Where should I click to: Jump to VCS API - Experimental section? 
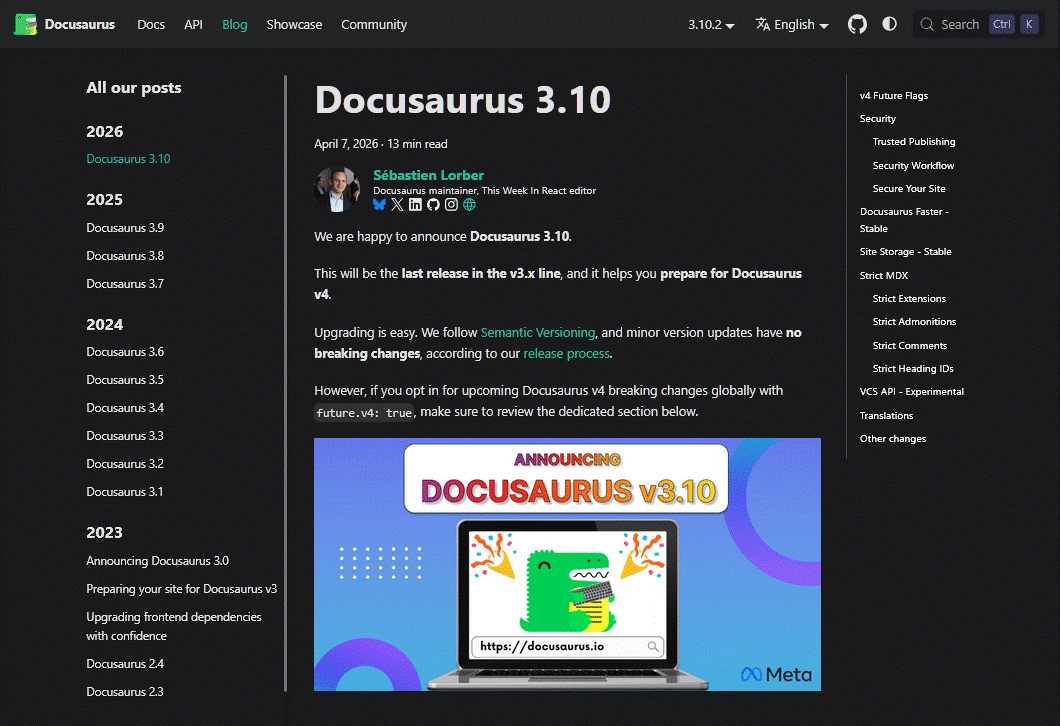click(x=912, y=391)
